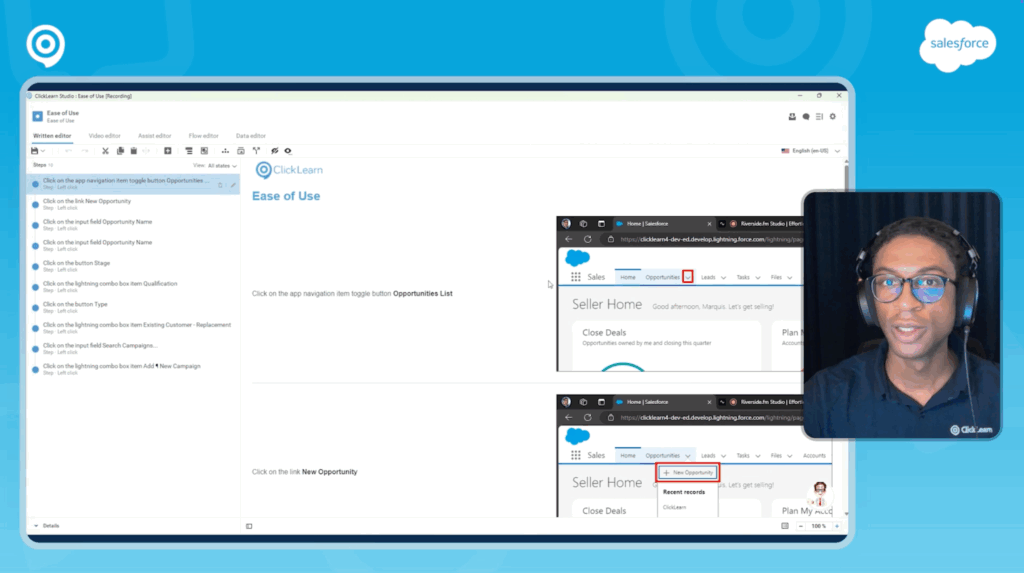The image size is (1024, 573).
Task: Switch to the Flow editor tab
Action: pyautogui.click(x=204, y=136)
